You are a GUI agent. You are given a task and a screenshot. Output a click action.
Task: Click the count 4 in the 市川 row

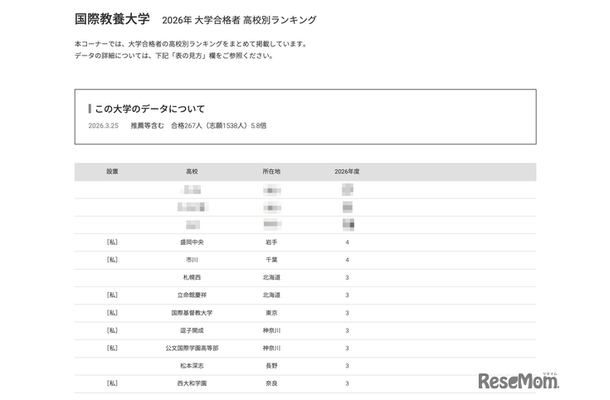pos(347,260)
